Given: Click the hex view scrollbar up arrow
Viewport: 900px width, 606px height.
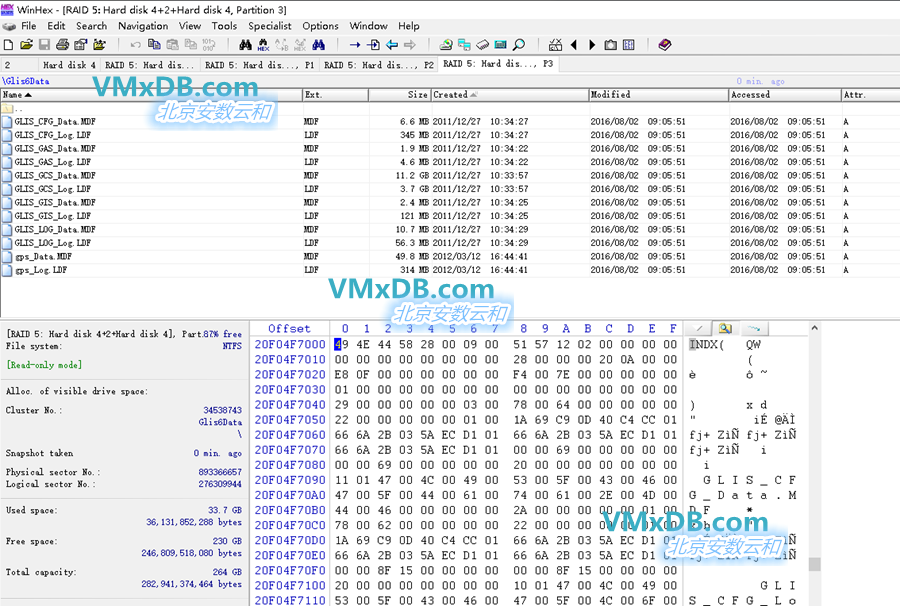Looking at the screenshot, I should click(814, 328).
